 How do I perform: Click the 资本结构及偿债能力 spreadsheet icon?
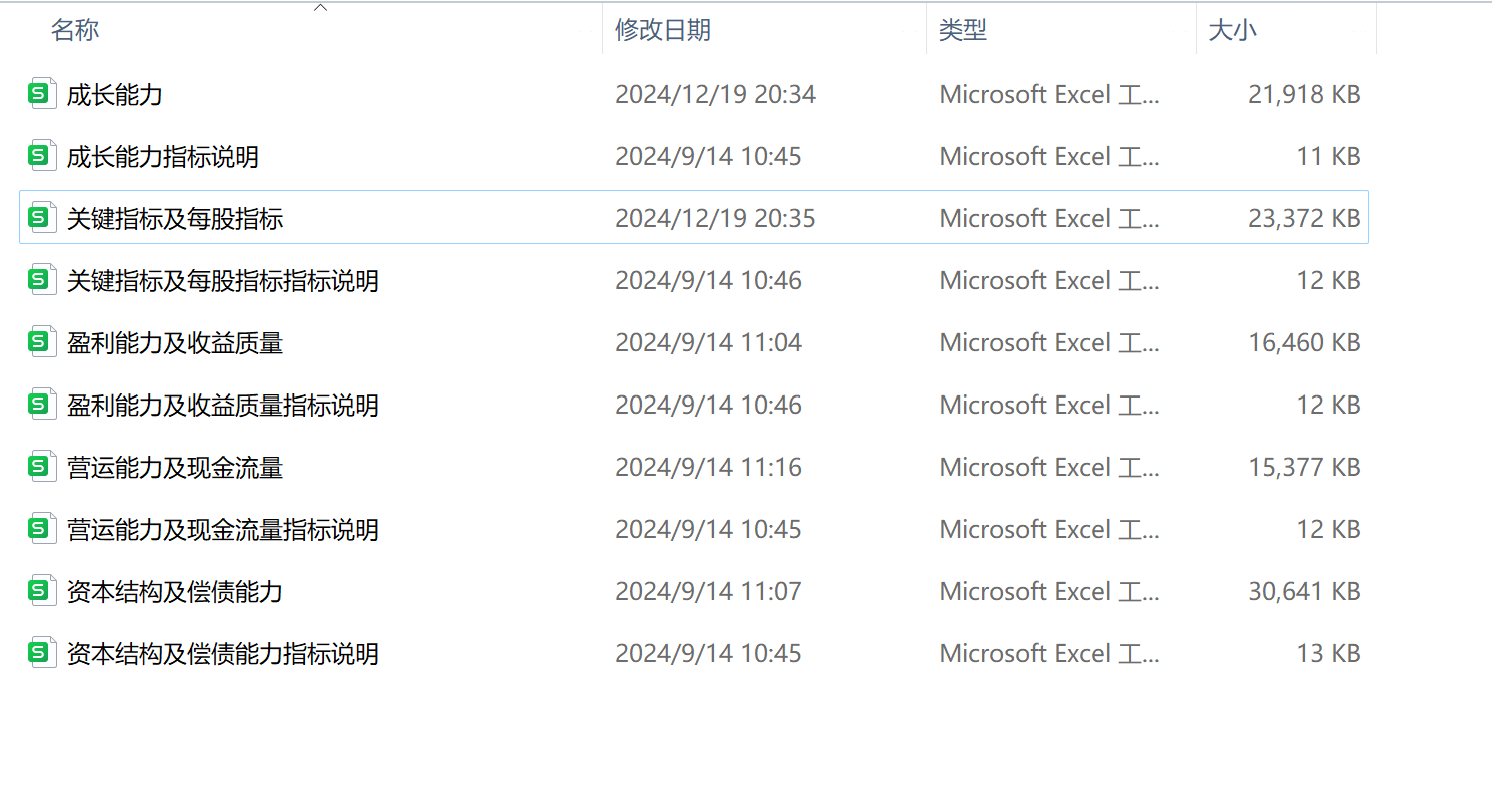pyautogui.click(x=41, y=591)
